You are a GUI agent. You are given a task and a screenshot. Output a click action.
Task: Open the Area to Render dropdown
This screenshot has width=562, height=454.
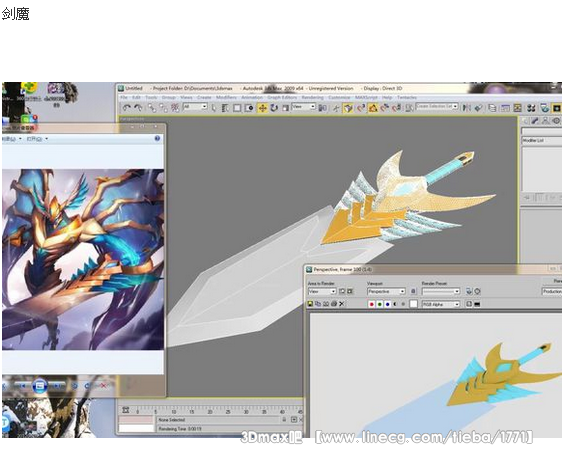pyautogui.click(x=322, y=292)
